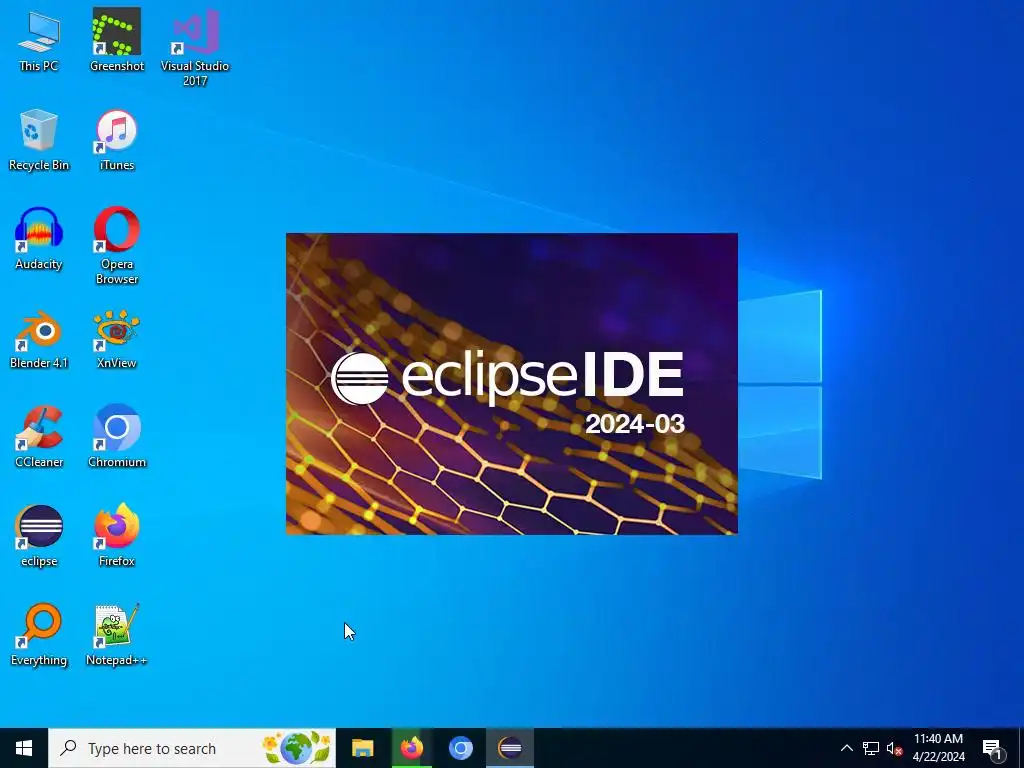
Task: Select the Recycle Bin icon
Action: point(39,140)
